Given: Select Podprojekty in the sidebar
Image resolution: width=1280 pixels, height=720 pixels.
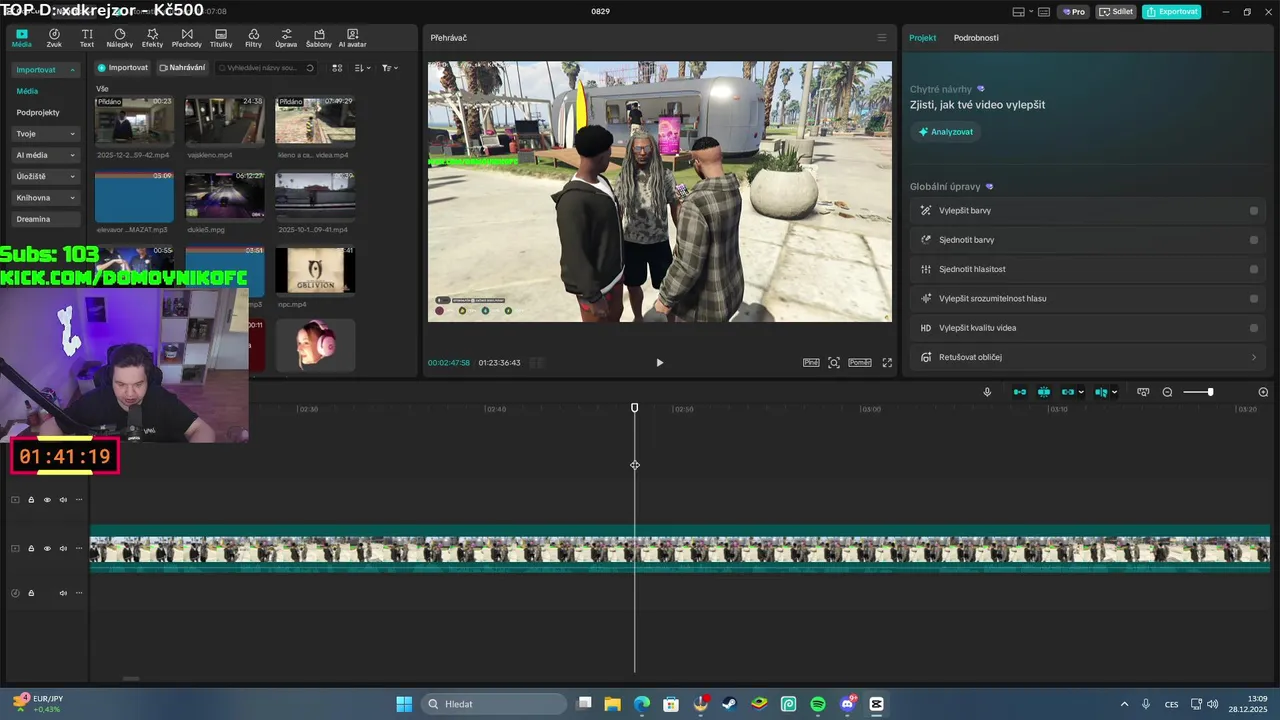Looking at the screenshot, I should pos(38,113).
